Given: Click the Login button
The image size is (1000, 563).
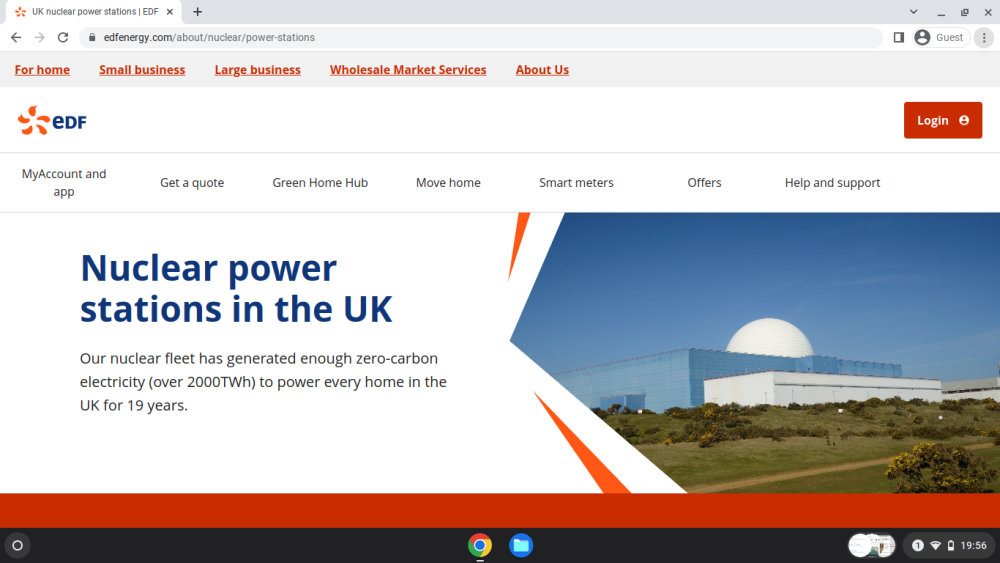Looking at the screenshot, I should tap(943, 120).
